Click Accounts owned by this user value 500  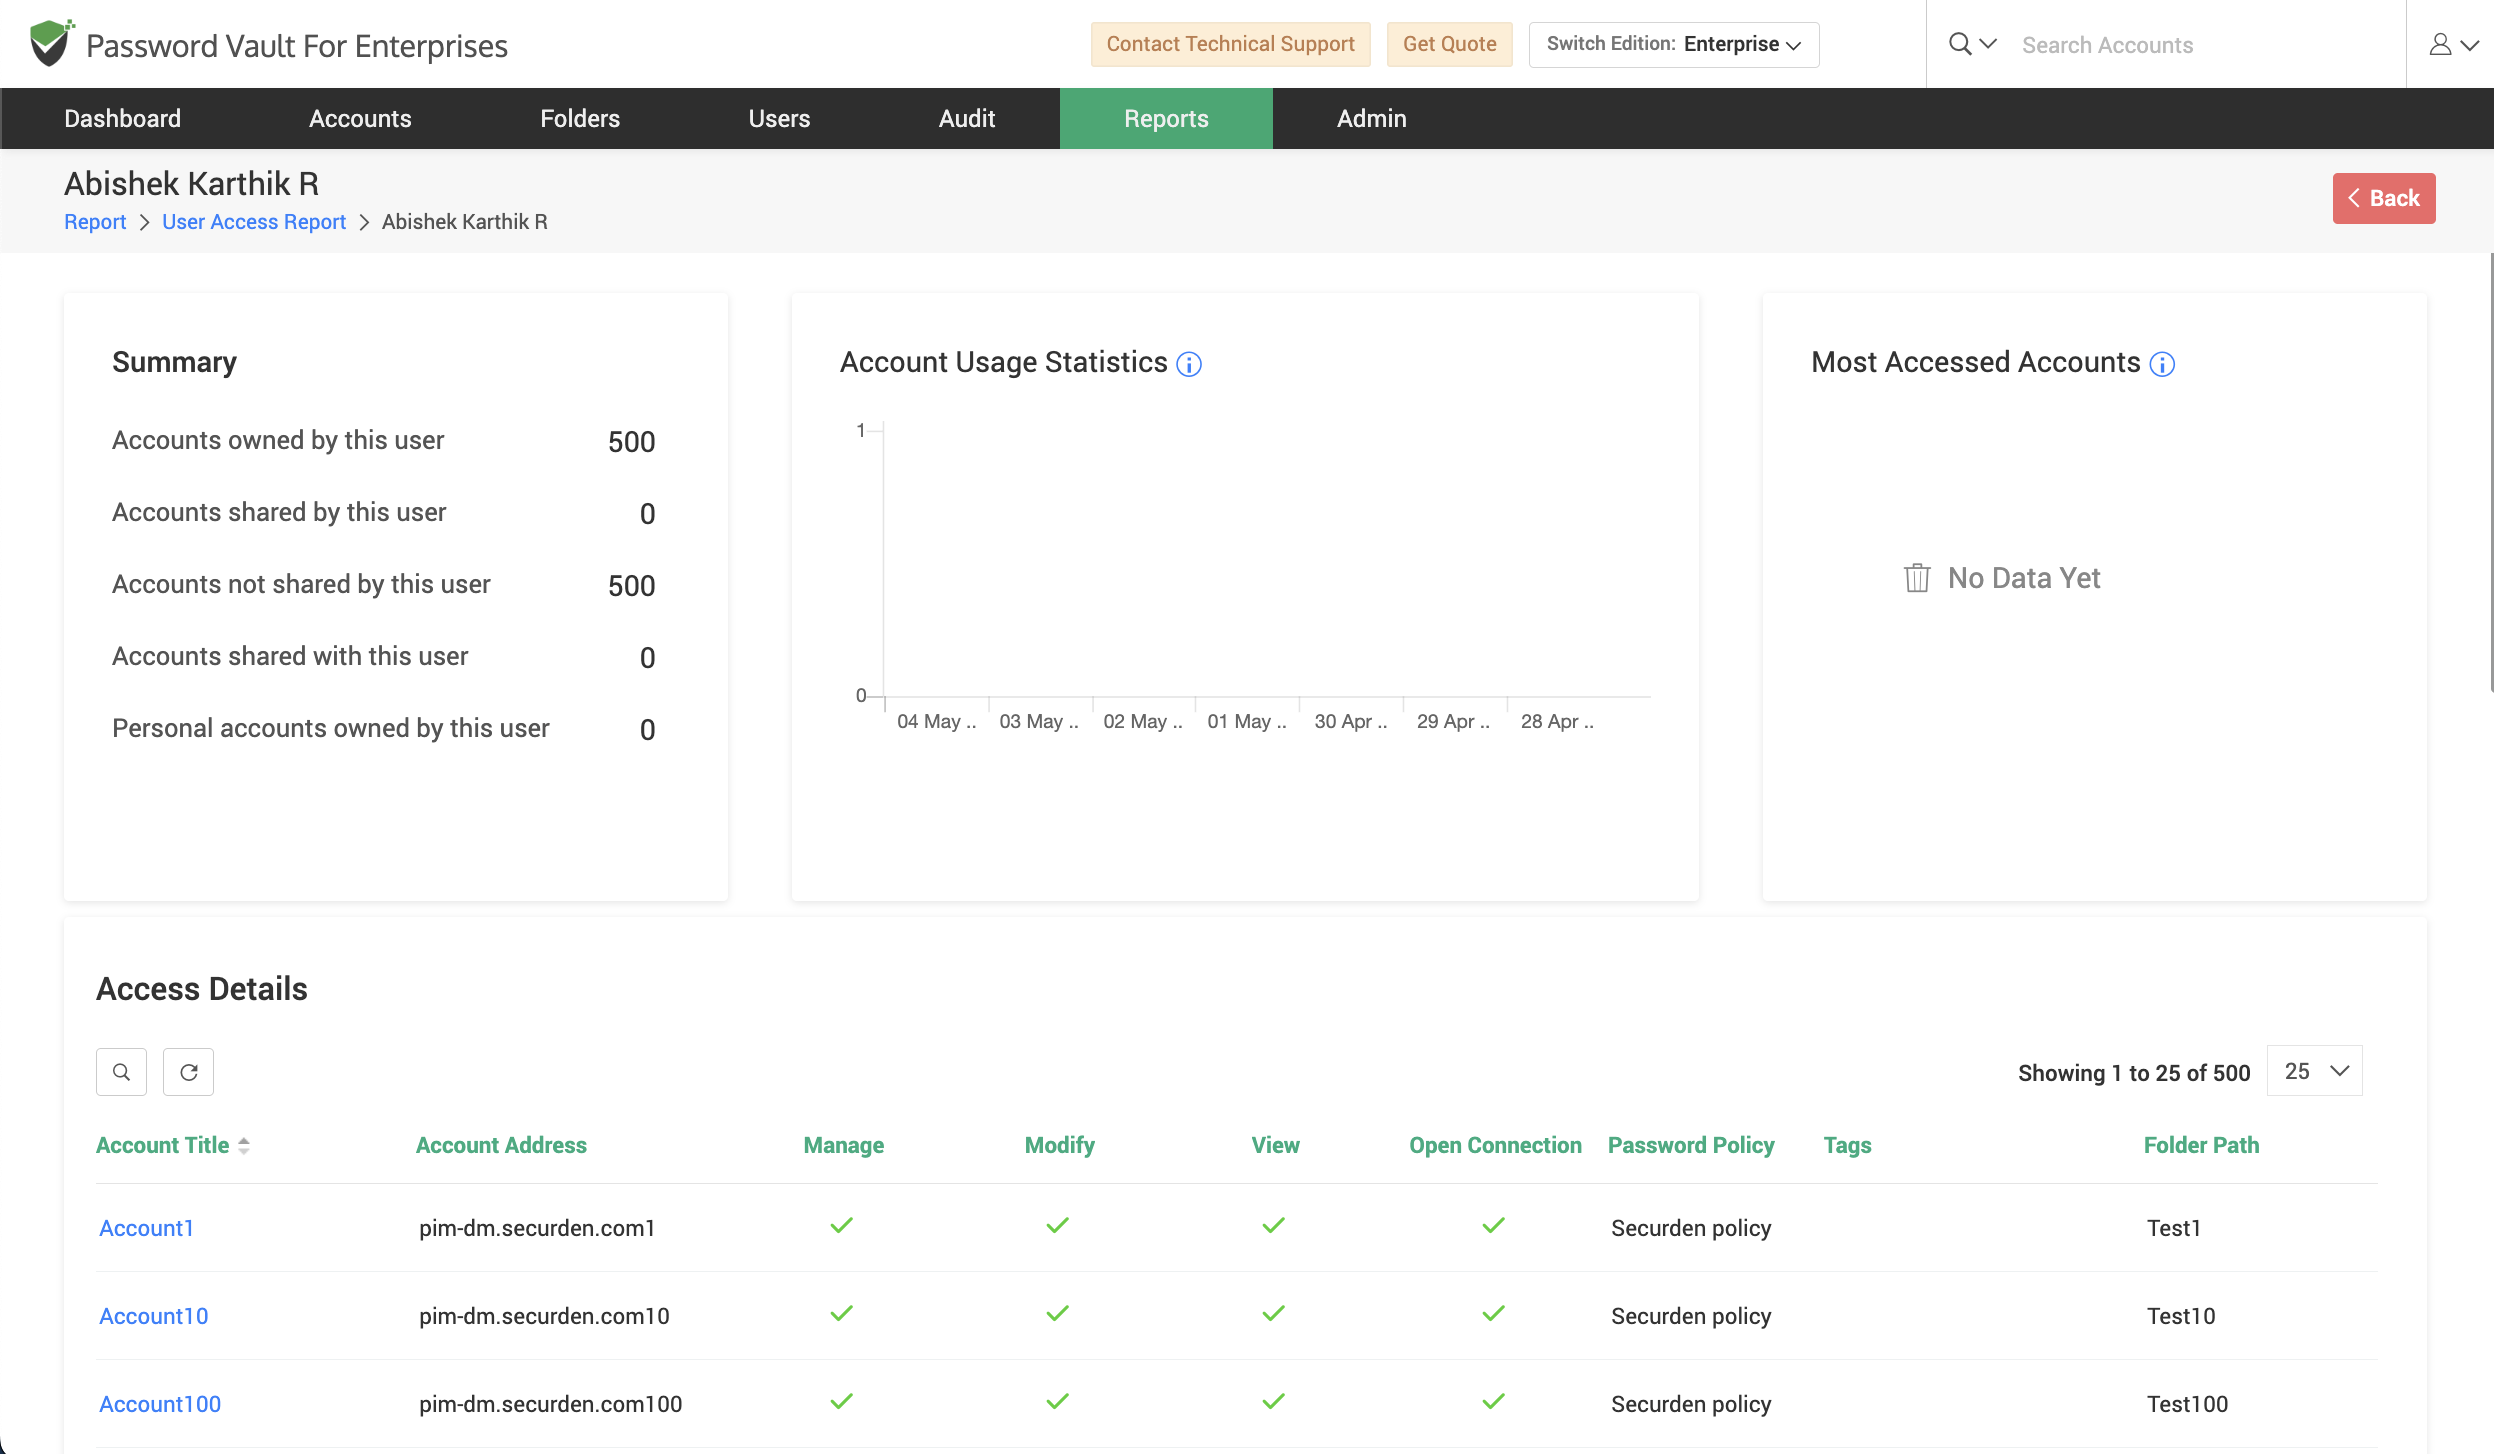tap(632, 442)
